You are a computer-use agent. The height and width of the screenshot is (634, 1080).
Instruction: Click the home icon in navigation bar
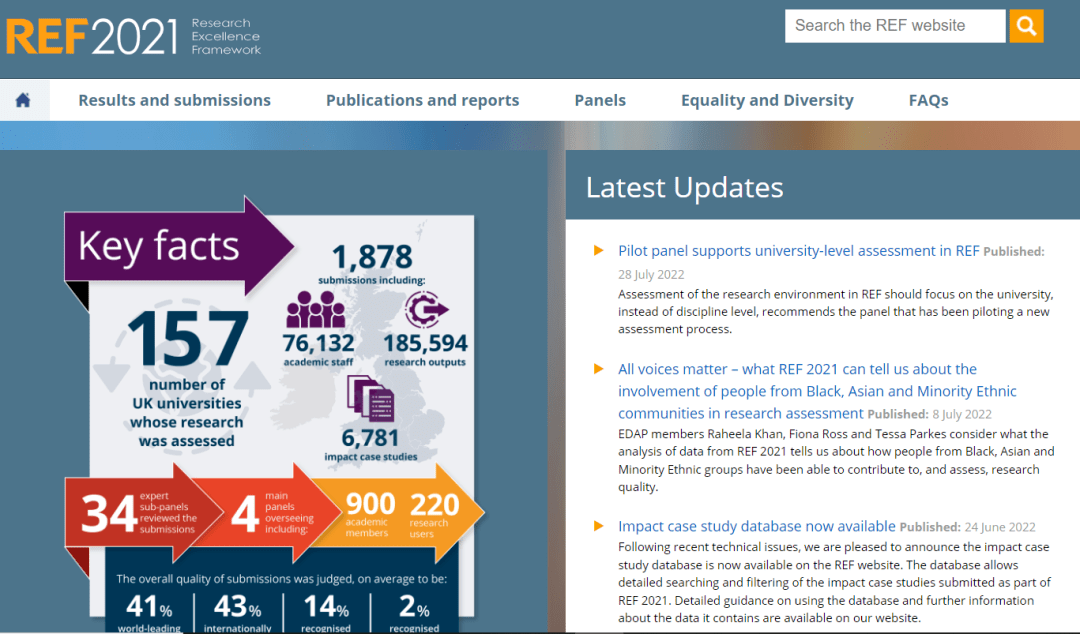[23, 100]
